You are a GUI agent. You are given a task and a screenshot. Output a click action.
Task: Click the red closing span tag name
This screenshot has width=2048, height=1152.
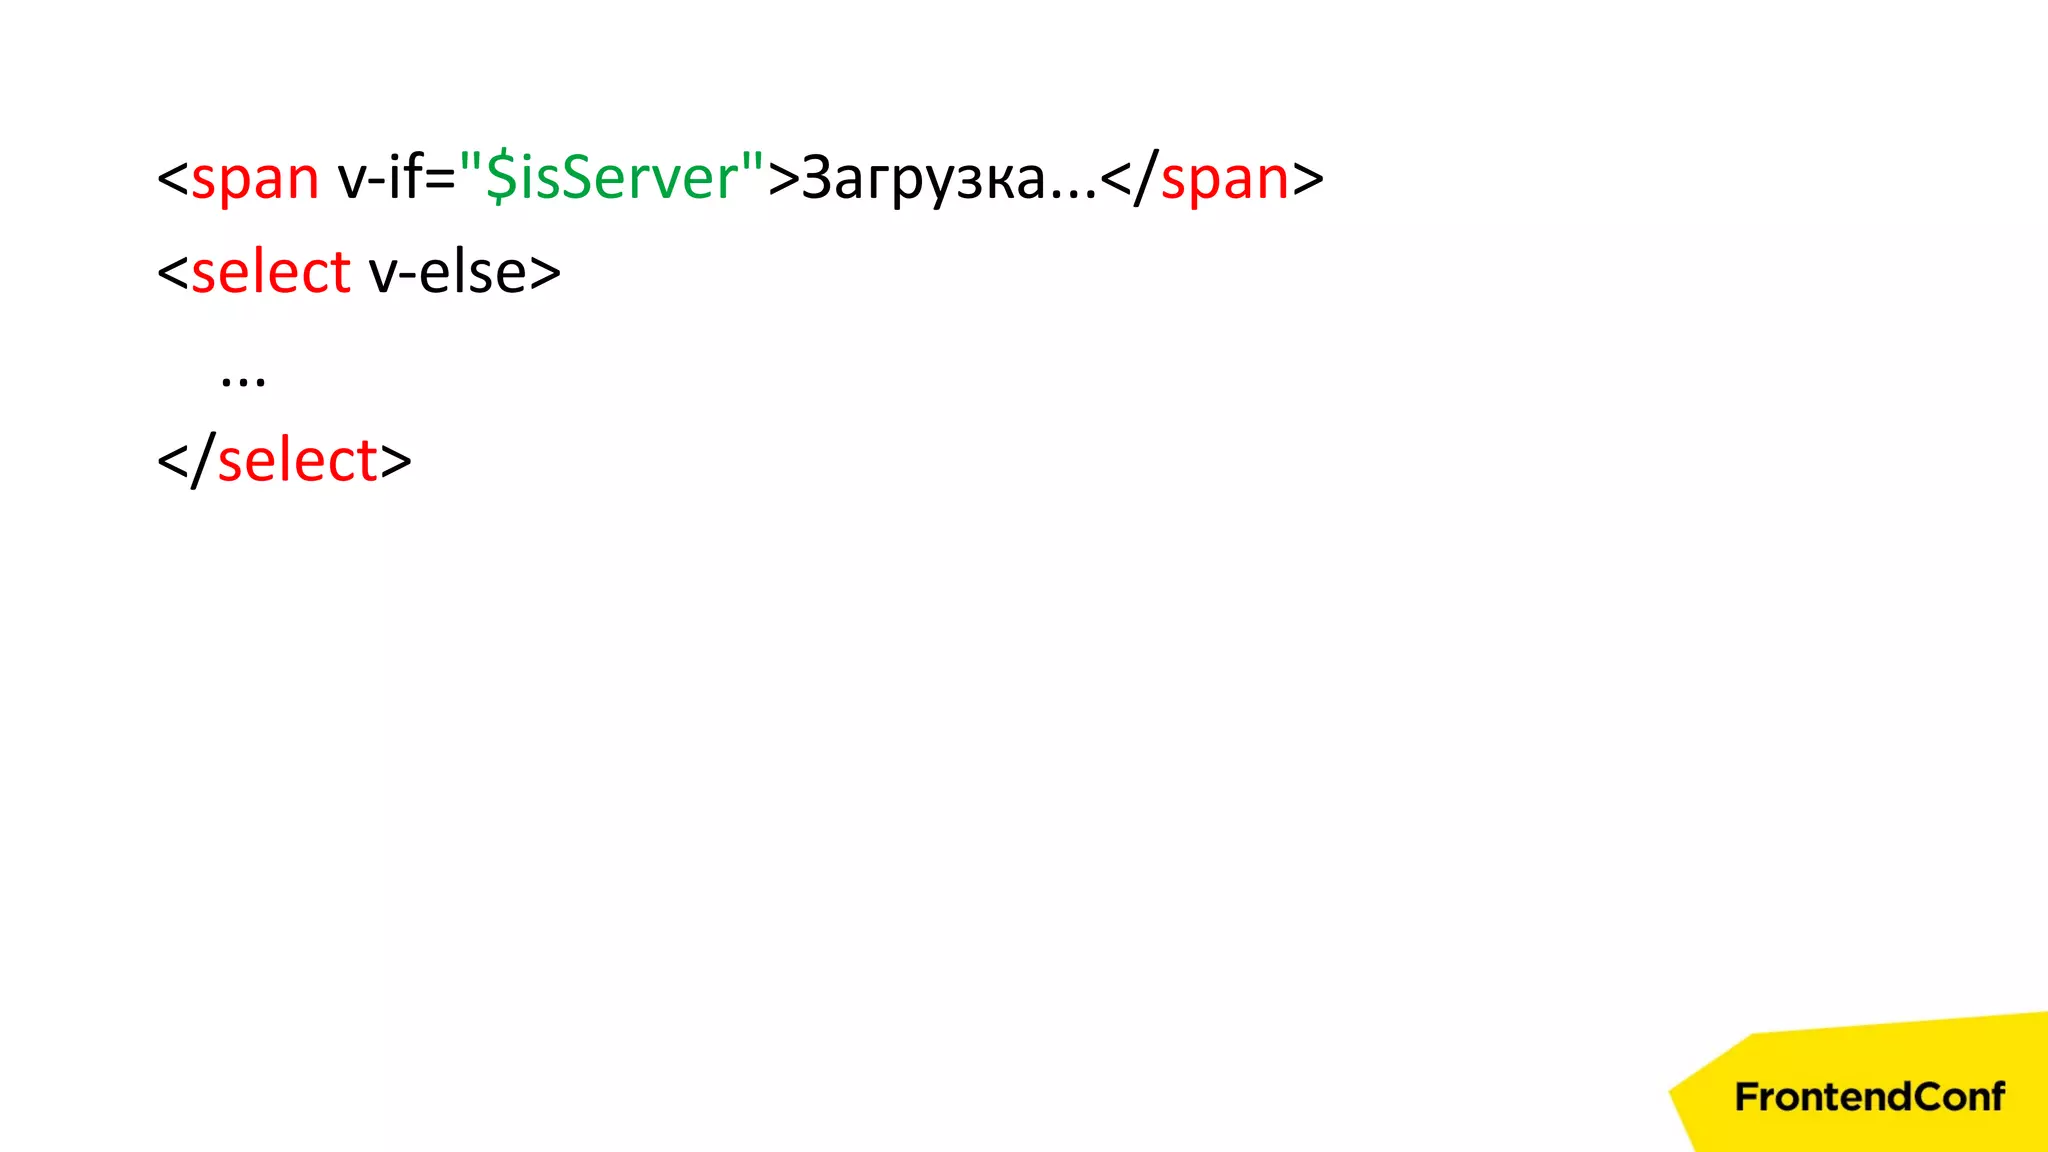click(x=1225, y=182)
